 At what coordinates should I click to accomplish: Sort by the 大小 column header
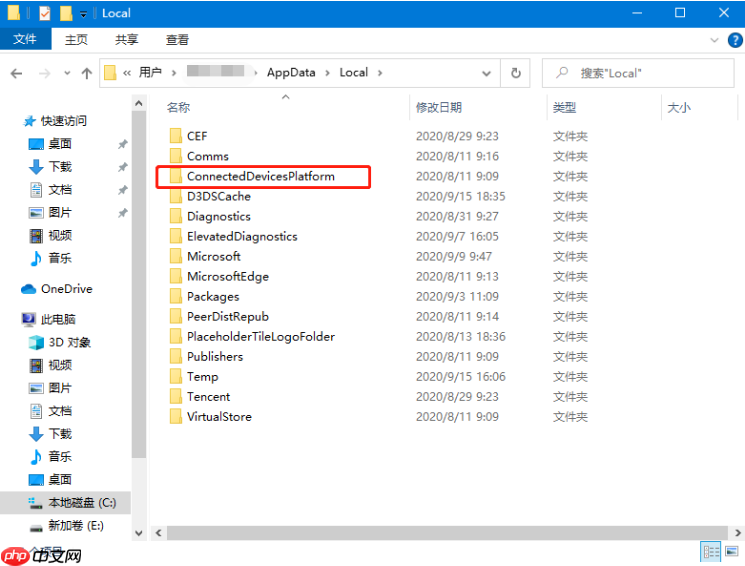tap(678, 107)
